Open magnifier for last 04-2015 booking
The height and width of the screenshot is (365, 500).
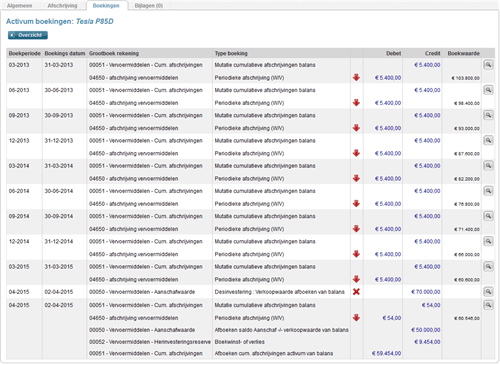(x=488, y=305)
